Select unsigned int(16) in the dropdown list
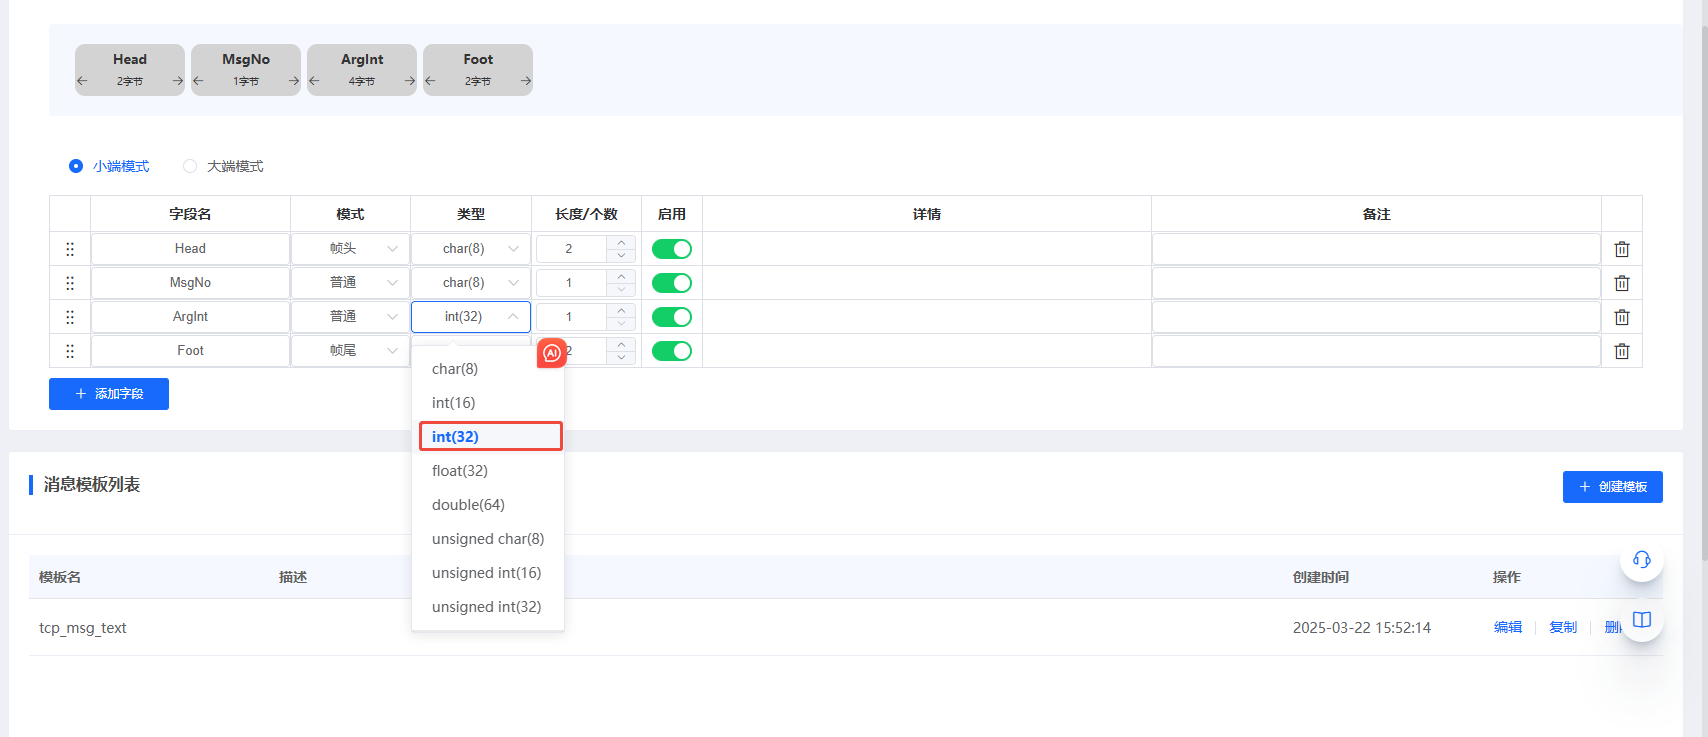 click(486, 573)
